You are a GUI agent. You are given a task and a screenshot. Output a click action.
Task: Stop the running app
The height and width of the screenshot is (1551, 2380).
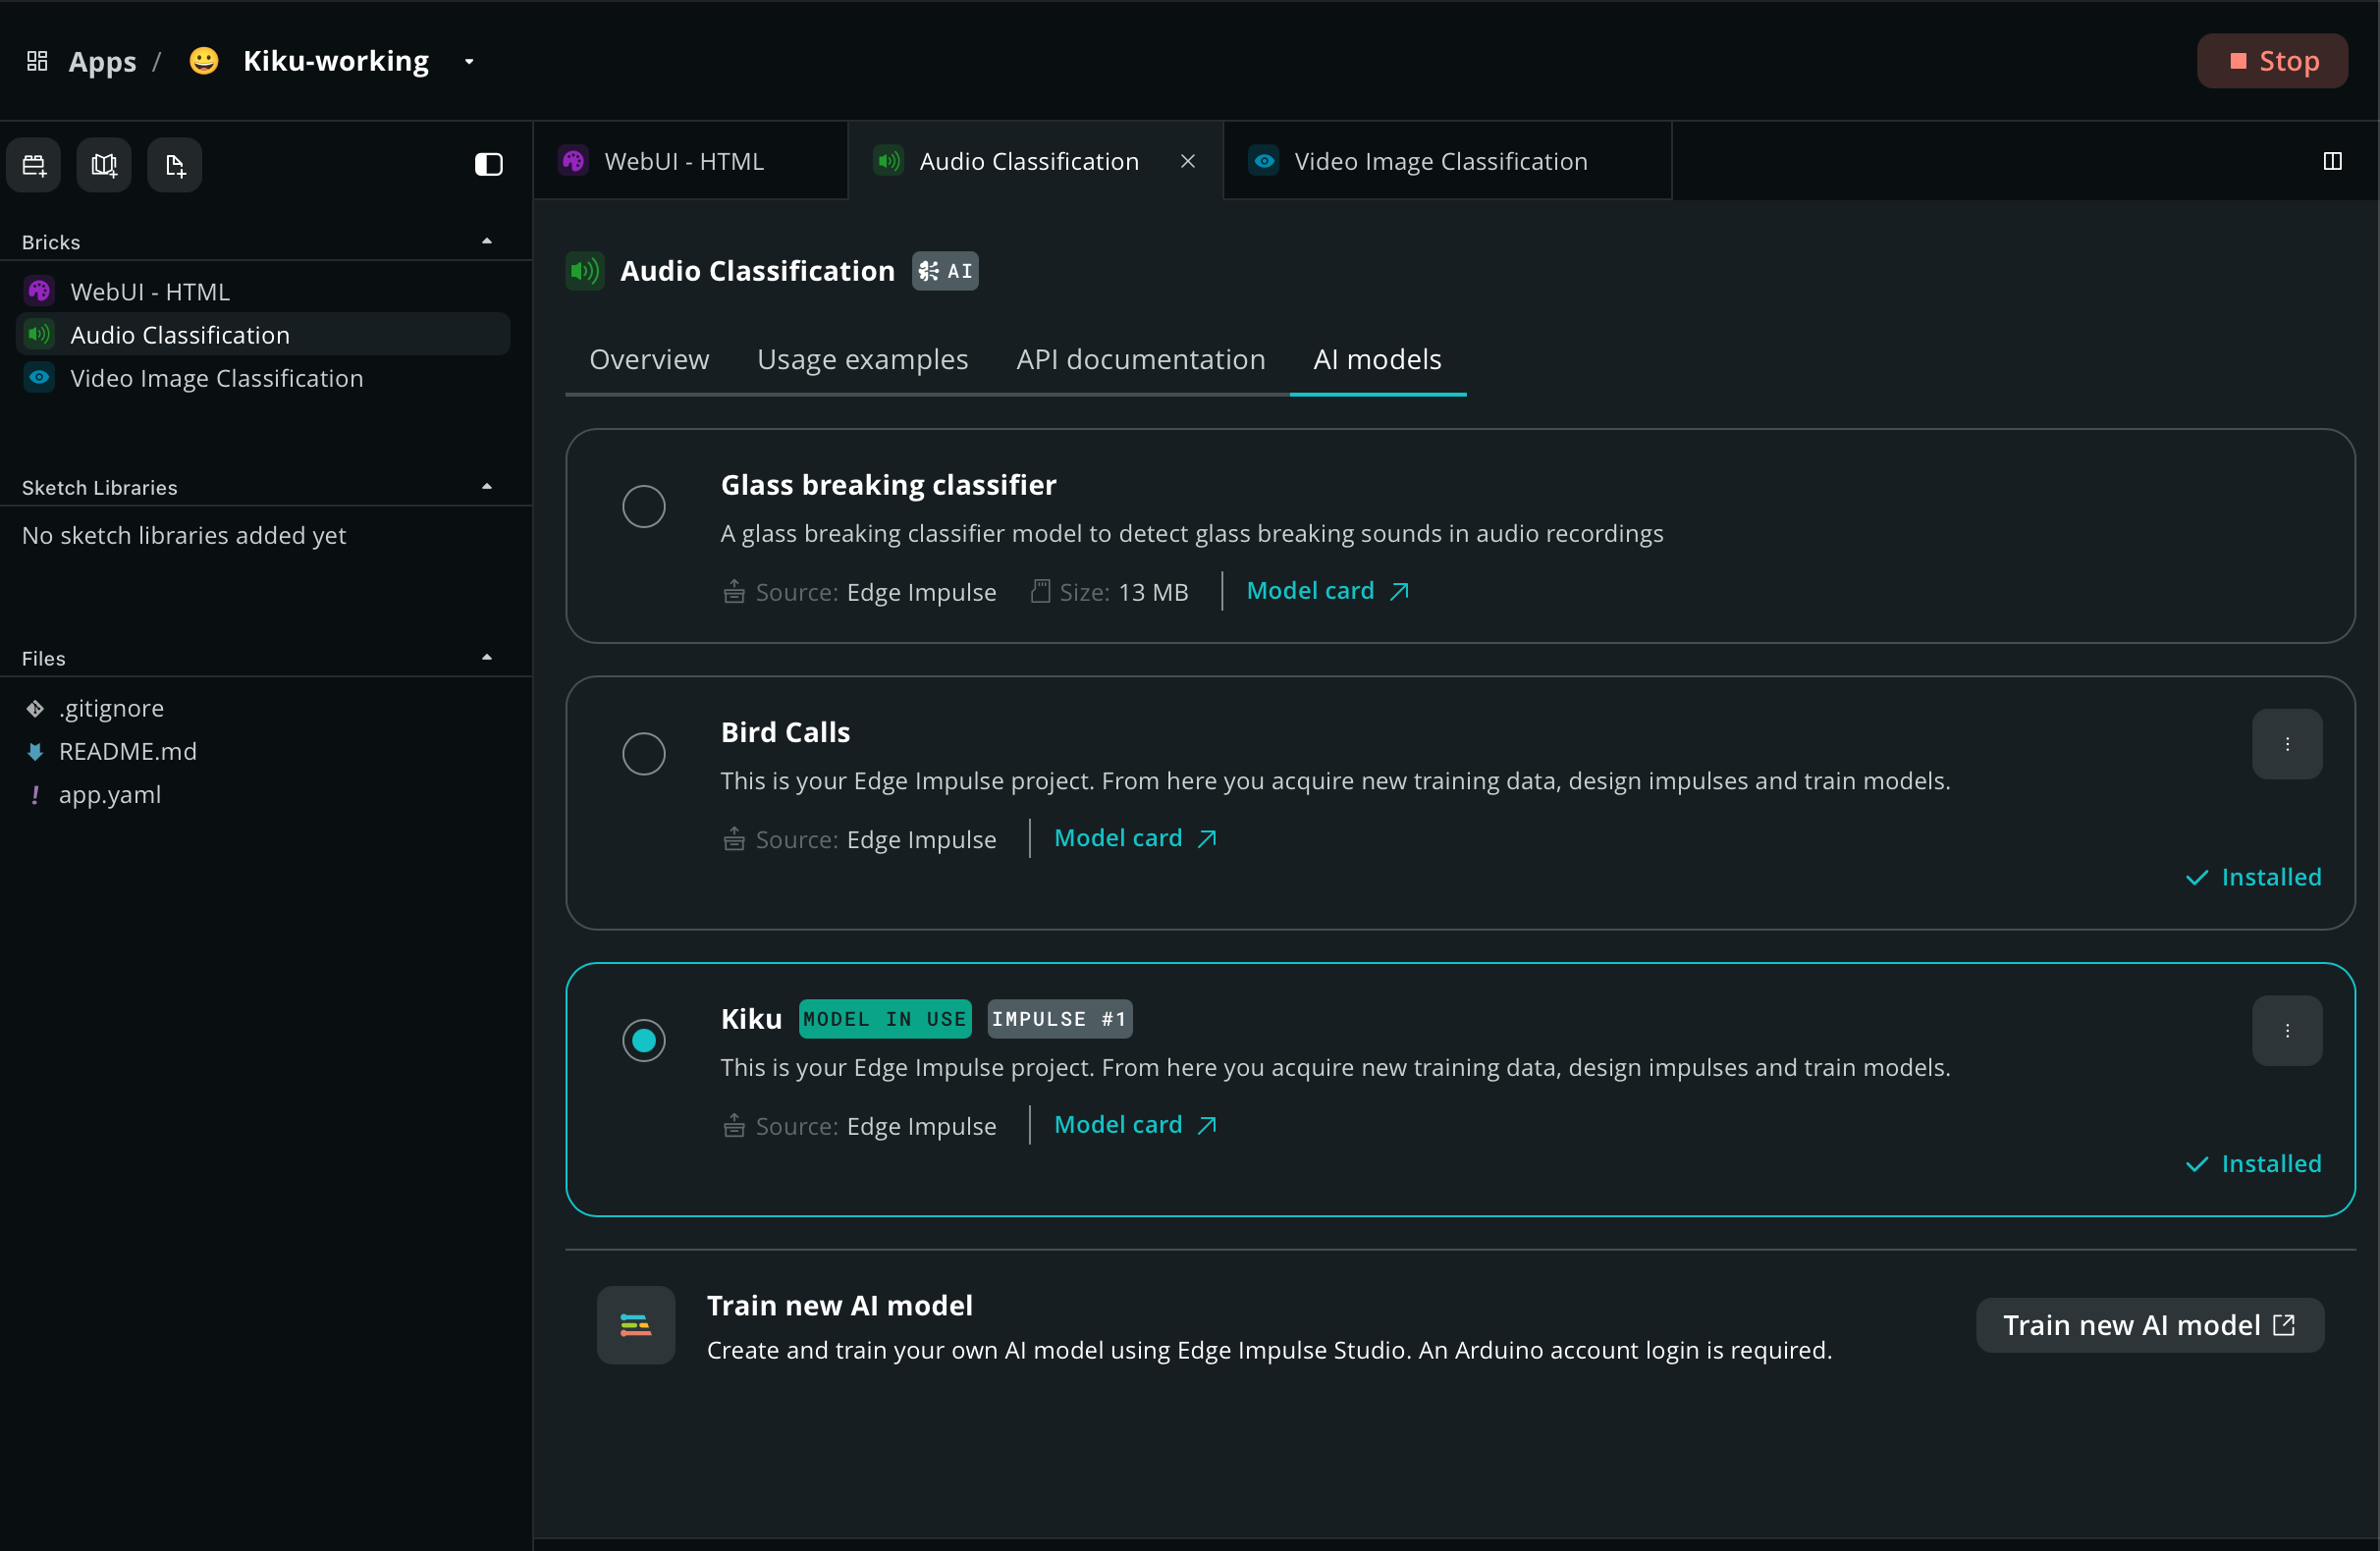pos(2271,61)
